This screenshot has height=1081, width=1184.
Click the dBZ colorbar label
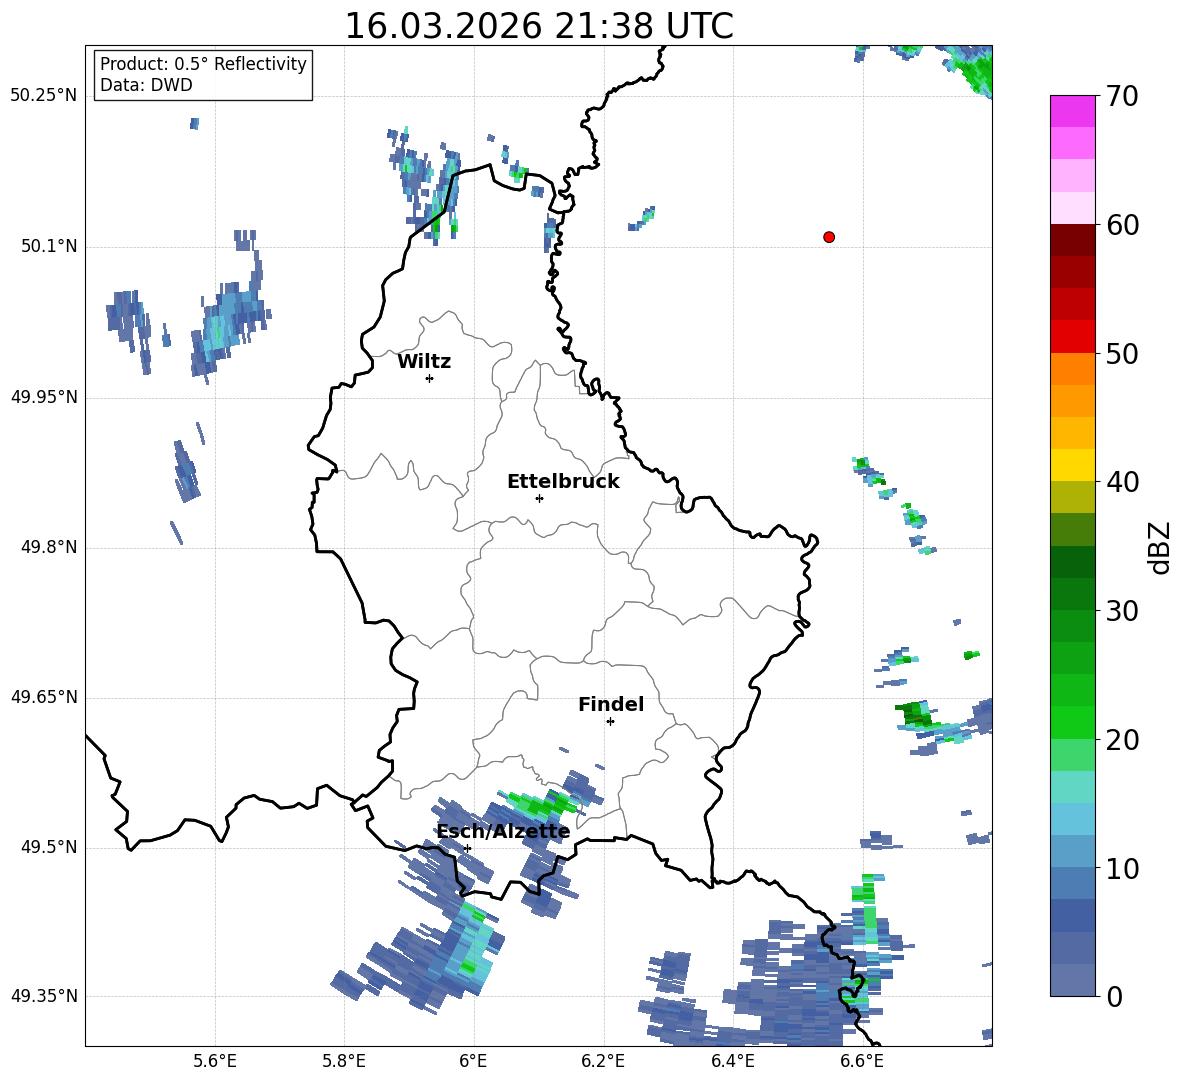pyautogui.click(x=1161, y=547)
